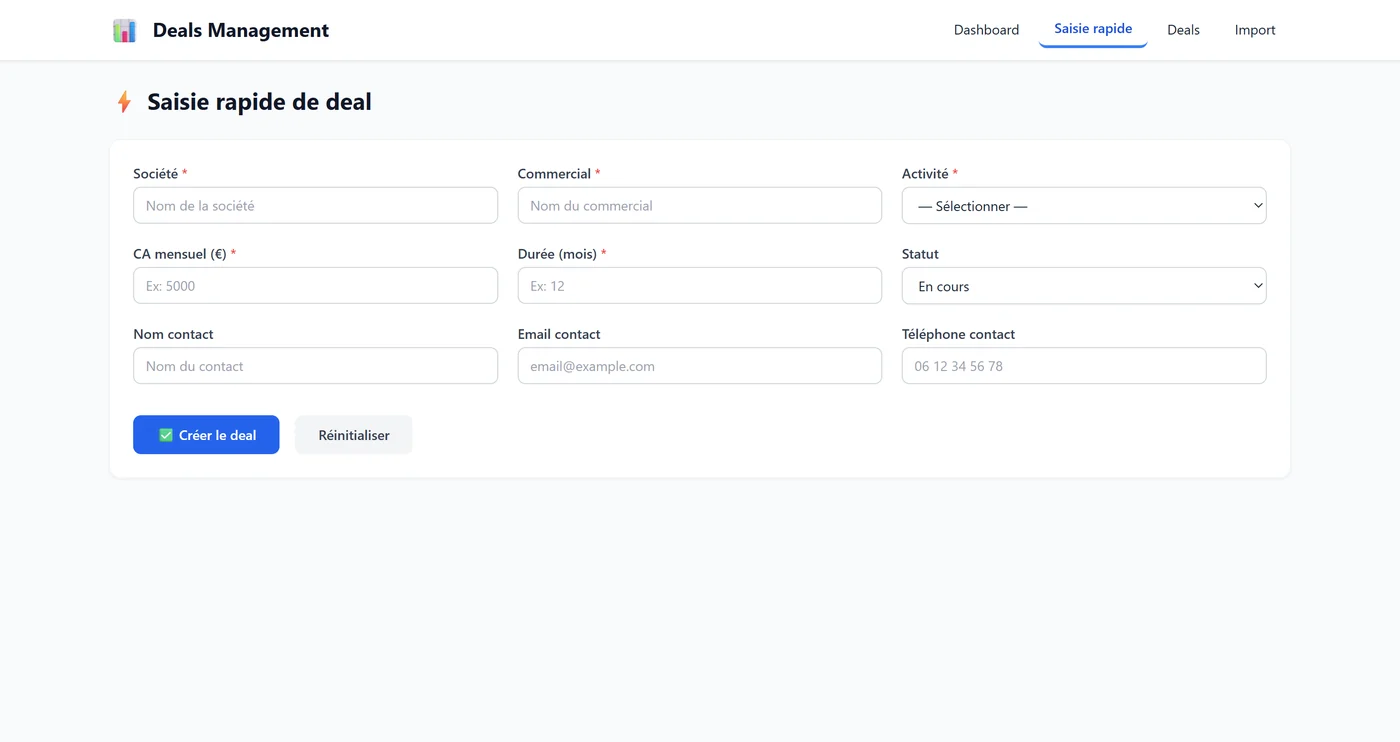Open the Statut dropdown showing En cours

(1084, 286)
